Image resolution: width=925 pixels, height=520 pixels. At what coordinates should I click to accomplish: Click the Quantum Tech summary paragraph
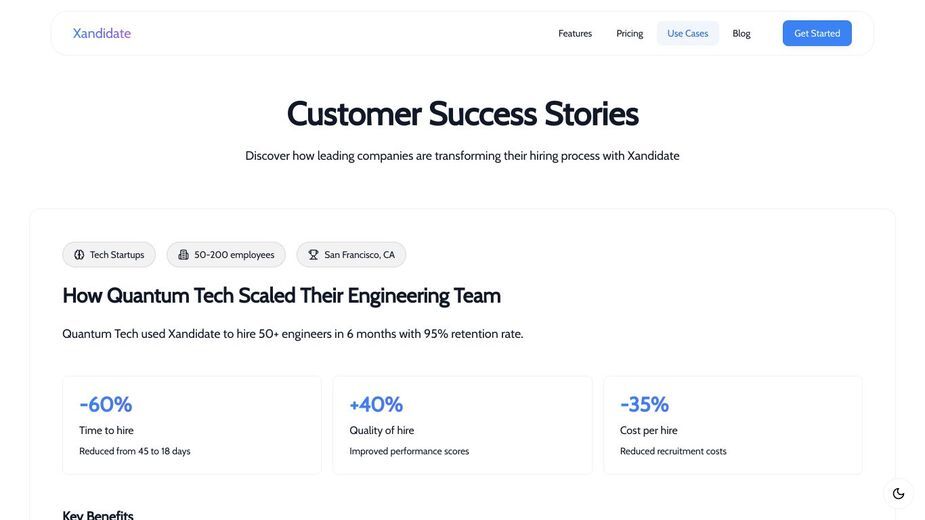tap(293, 333)
